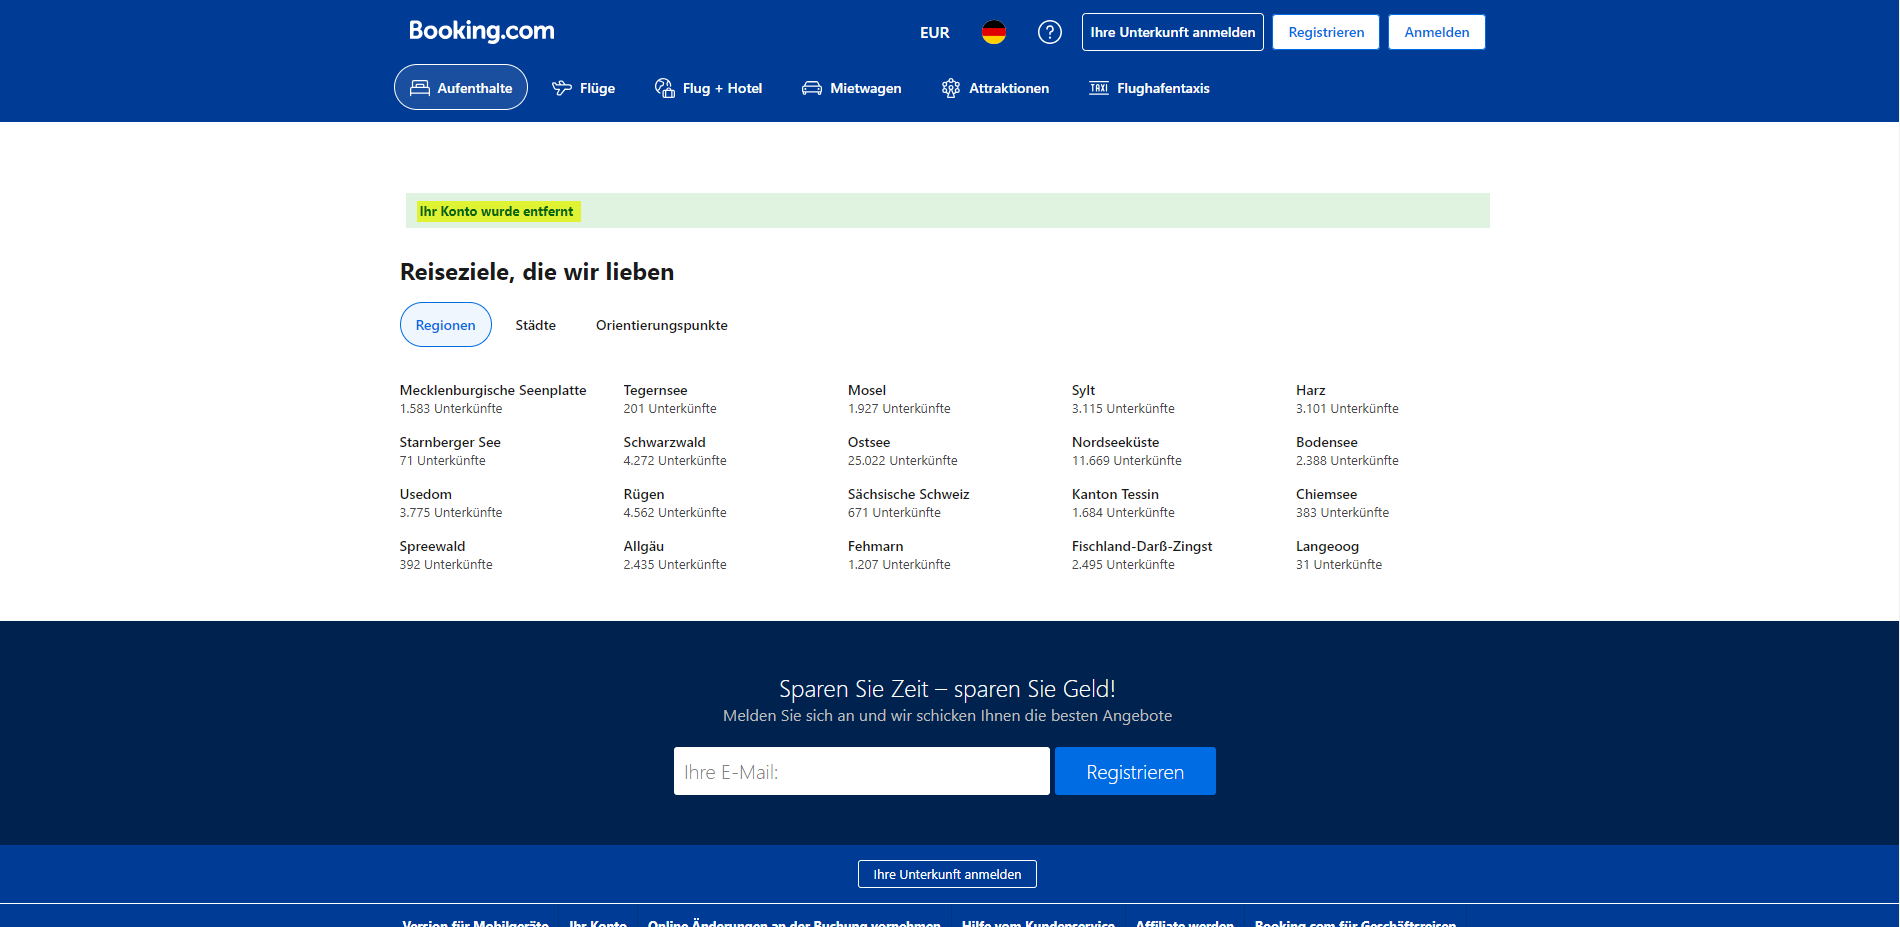The image size is (1900, 927).
Task: Open the German flag language selector
Action: click(x=993, y=32)
